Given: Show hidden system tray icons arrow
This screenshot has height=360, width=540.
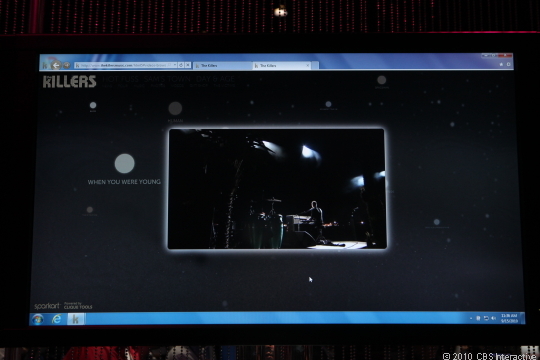Looking at the screenshot, I should coord(471,318).
